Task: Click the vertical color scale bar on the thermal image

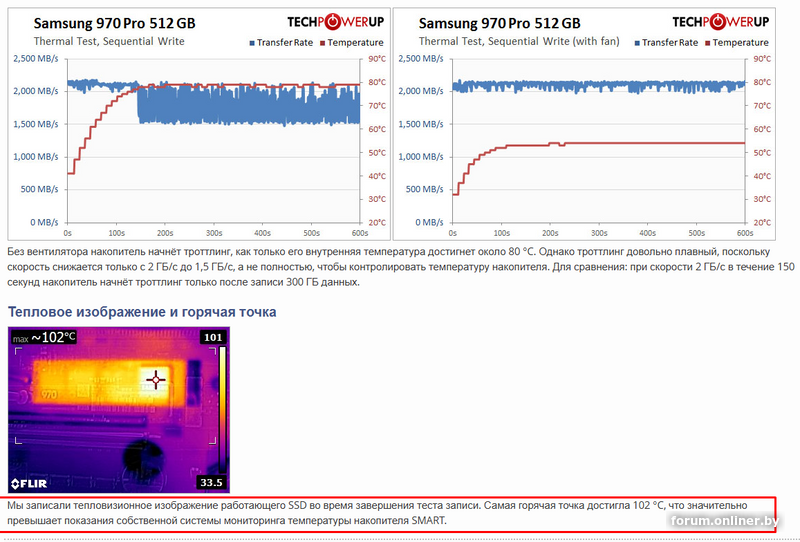Action: 222,410
